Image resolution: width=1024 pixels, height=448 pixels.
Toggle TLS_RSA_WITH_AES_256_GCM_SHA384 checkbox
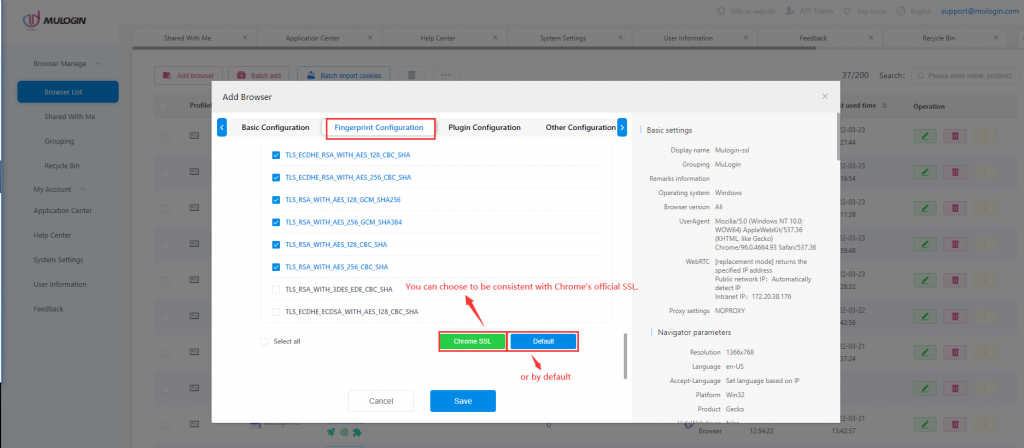pos(277,222)
